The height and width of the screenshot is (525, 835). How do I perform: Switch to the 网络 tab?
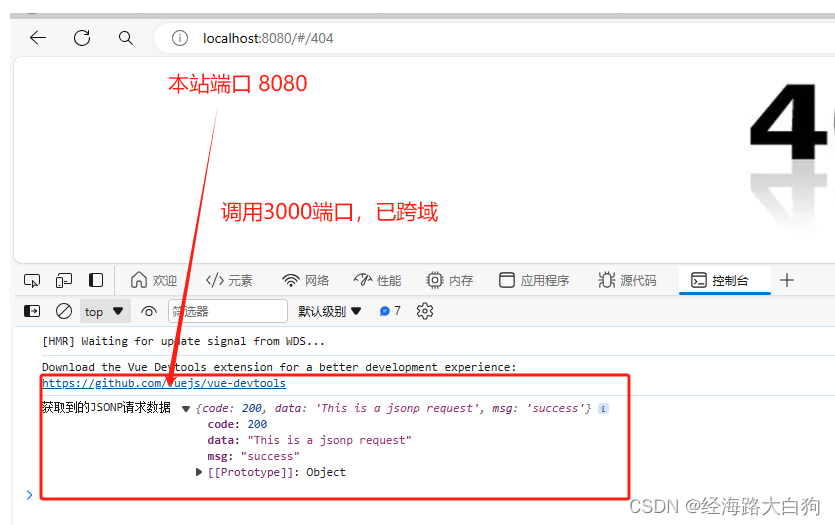[x=305, y=281]
